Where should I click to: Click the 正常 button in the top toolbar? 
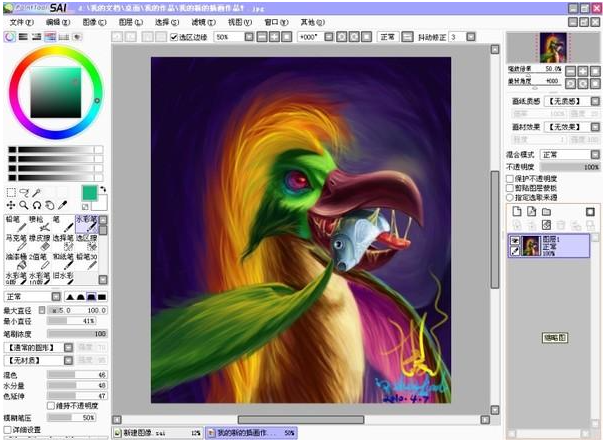(x=387, y=37)
